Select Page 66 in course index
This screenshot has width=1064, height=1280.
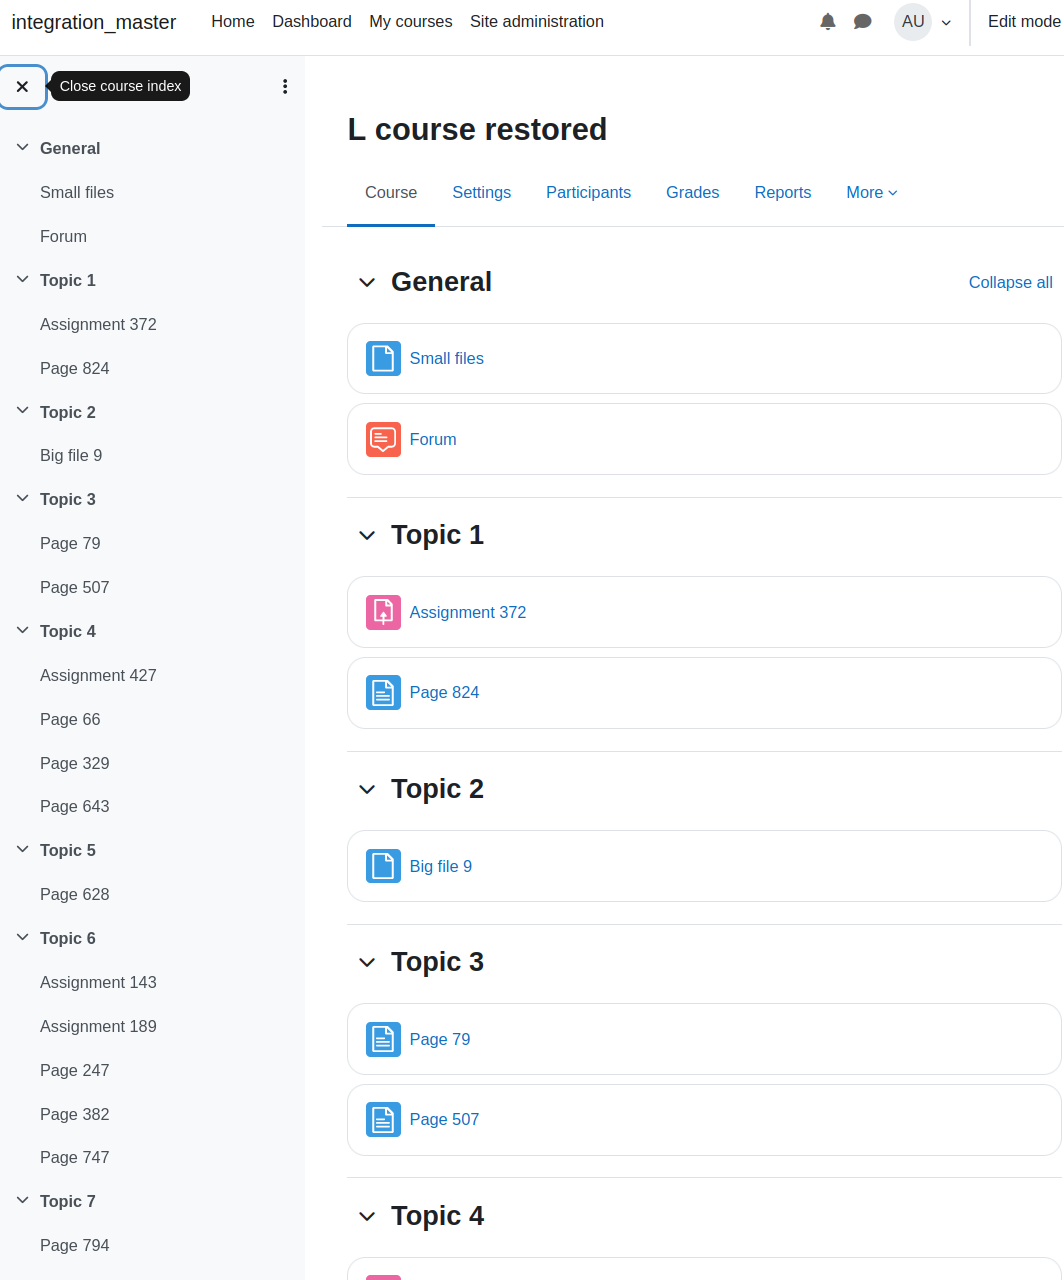[70, 720]
